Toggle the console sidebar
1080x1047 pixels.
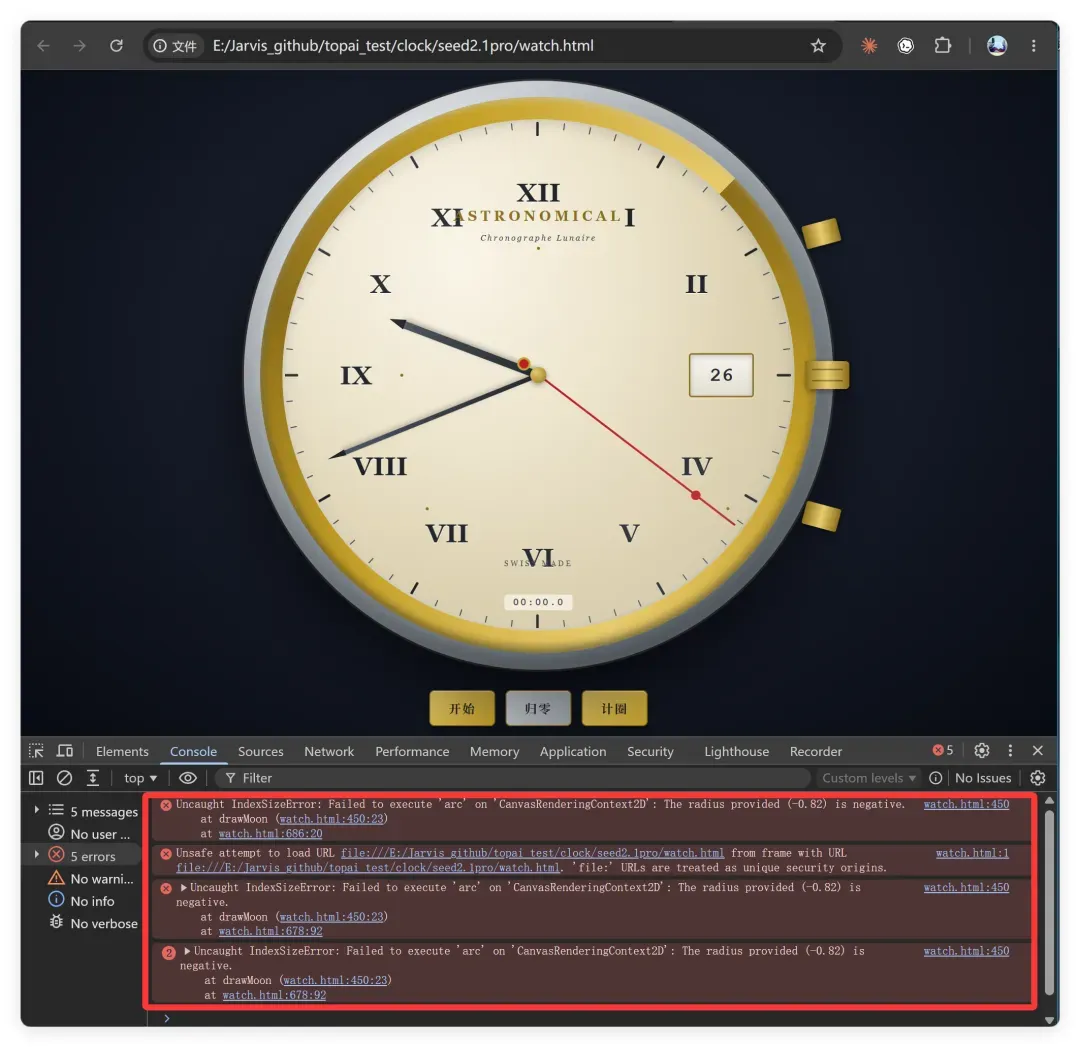(36, 778)
